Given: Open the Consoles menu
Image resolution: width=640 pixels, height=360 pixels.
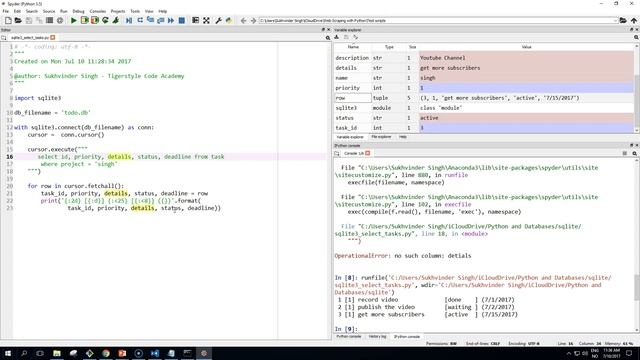Looking at the screenshot, I should point(98,11).
